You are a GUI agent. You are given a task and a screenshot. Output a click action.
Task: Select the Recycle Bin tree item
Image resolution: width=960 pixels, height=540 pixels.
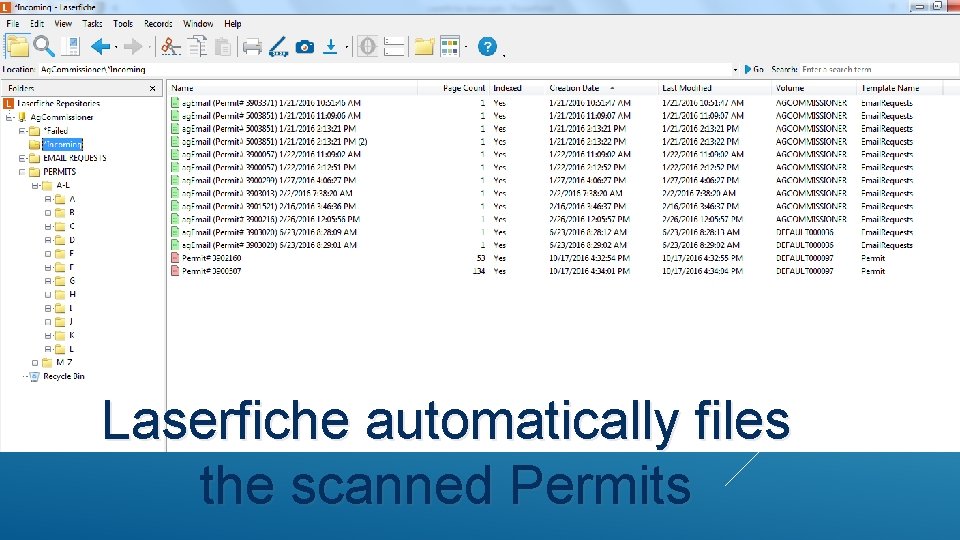pos(64,377)
